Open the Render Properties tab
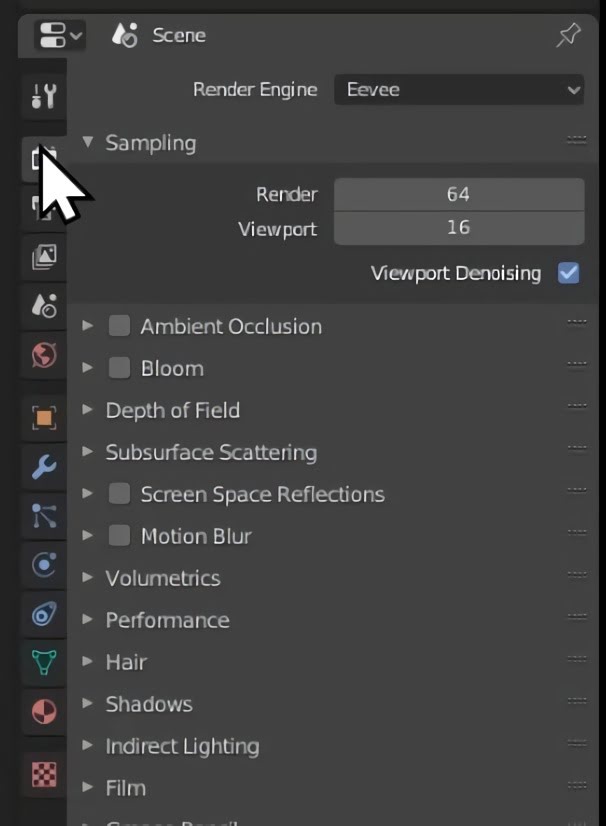This screenshot has width=606, height=826. click(x=42, y=158)
